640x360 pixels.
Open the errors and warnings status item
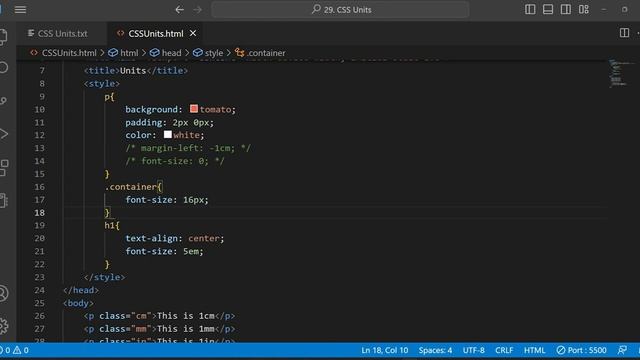tap(15, 350)
